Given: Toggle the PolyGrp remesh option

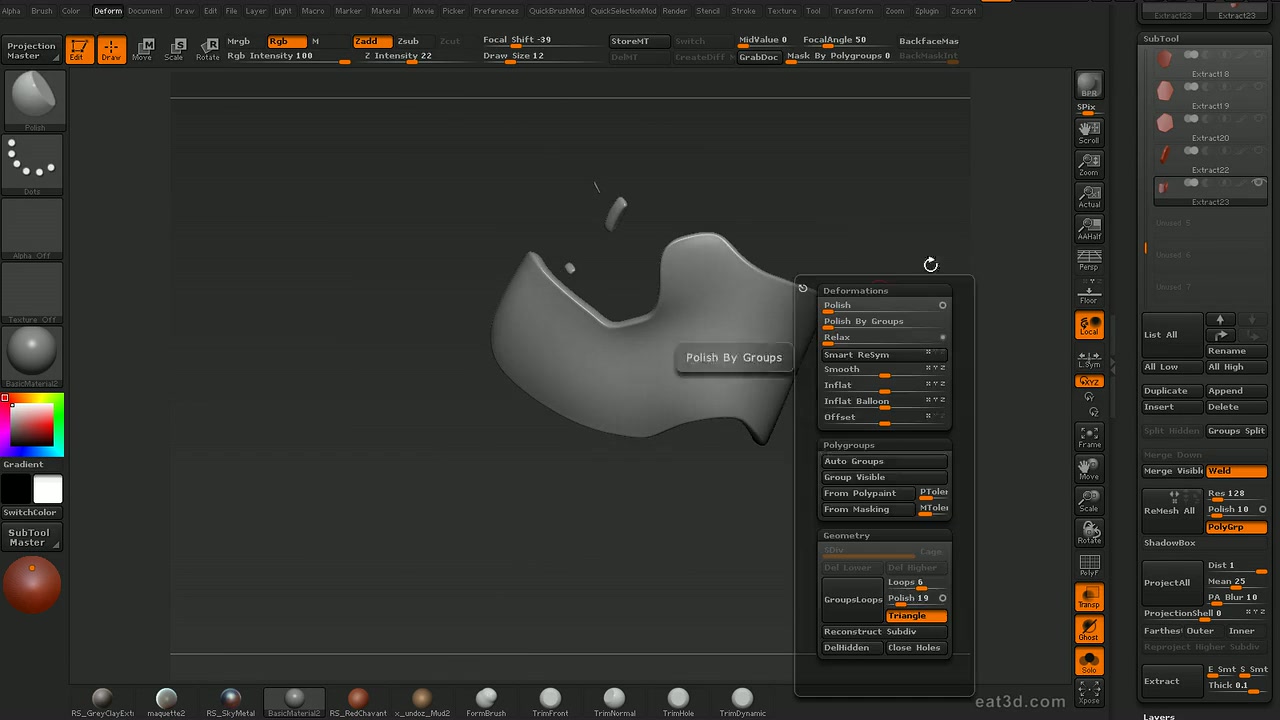Looking at the screenshot, I should (1236, 527).
